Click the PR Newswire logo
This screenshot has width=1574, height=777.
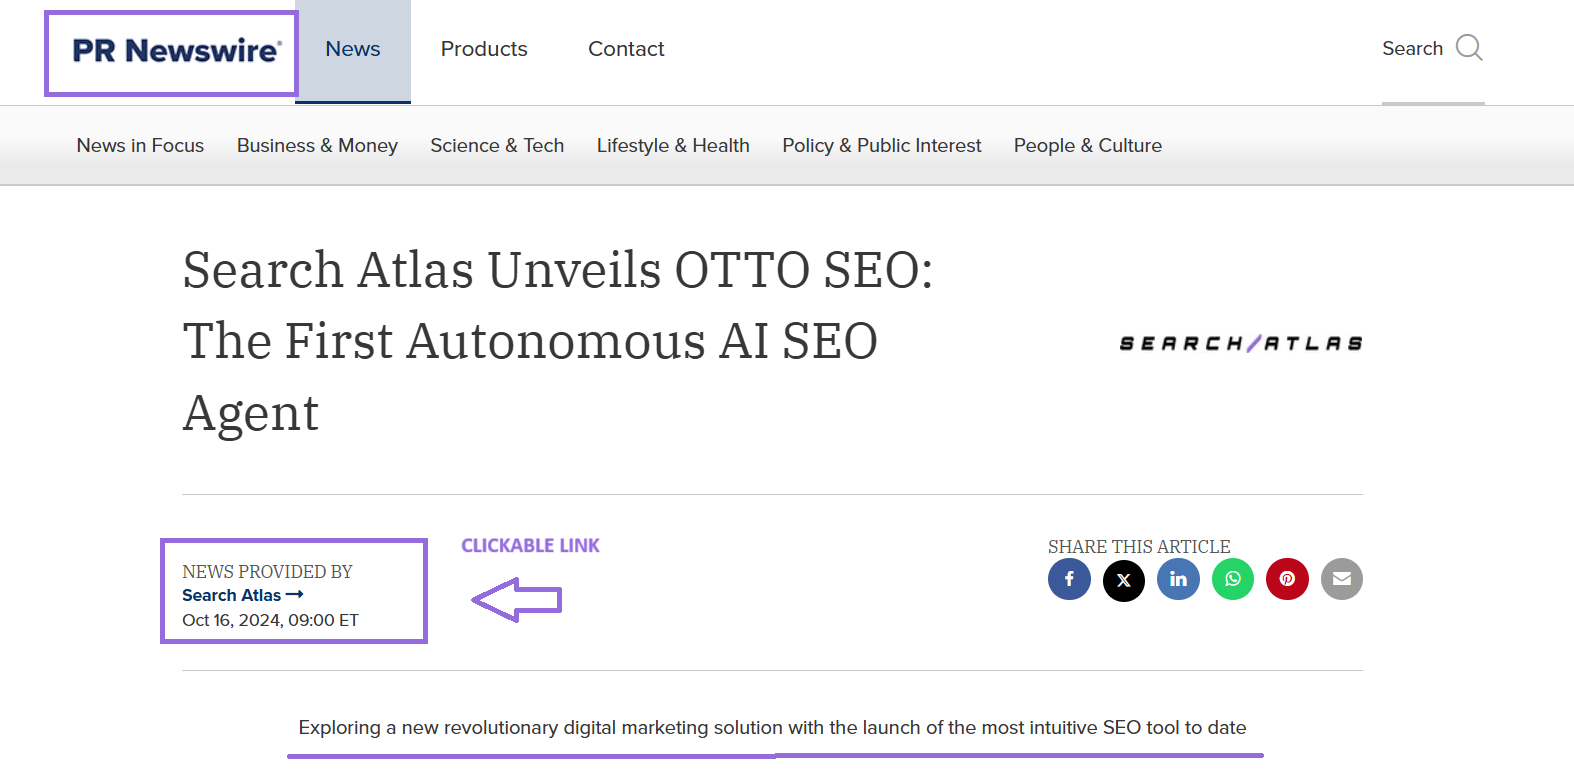(x=176, y=51)
